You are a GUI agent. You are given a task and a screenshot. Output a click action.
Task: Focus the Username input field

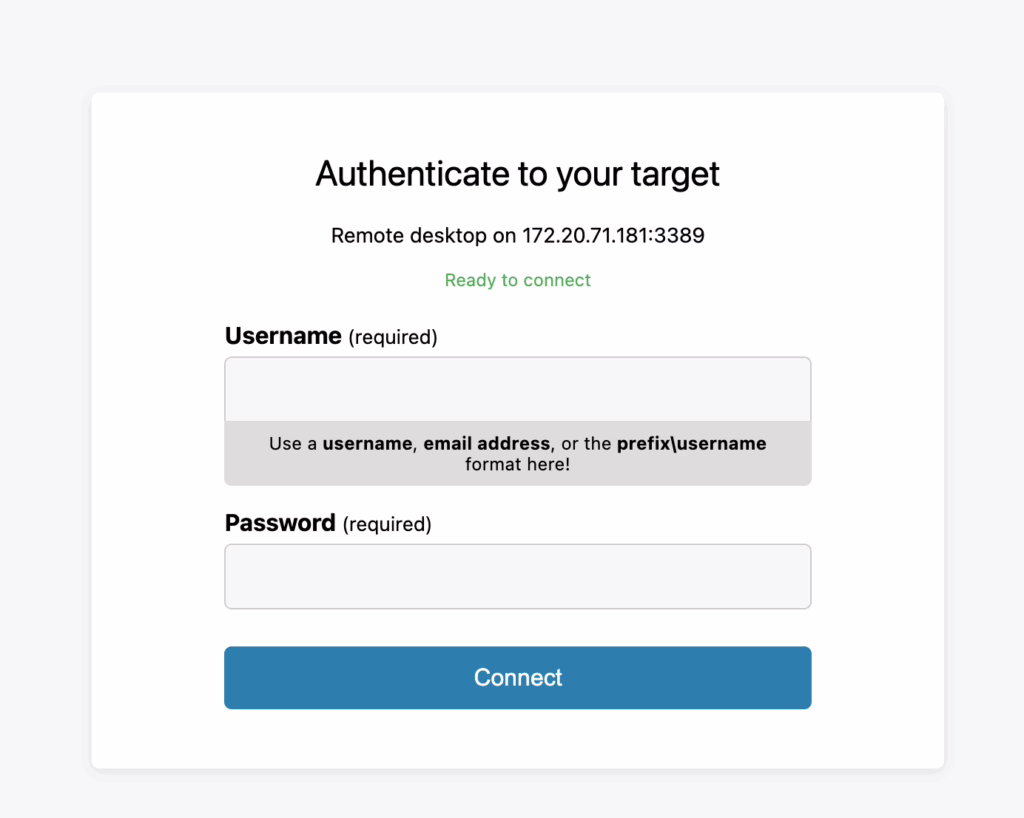point(517,389)
